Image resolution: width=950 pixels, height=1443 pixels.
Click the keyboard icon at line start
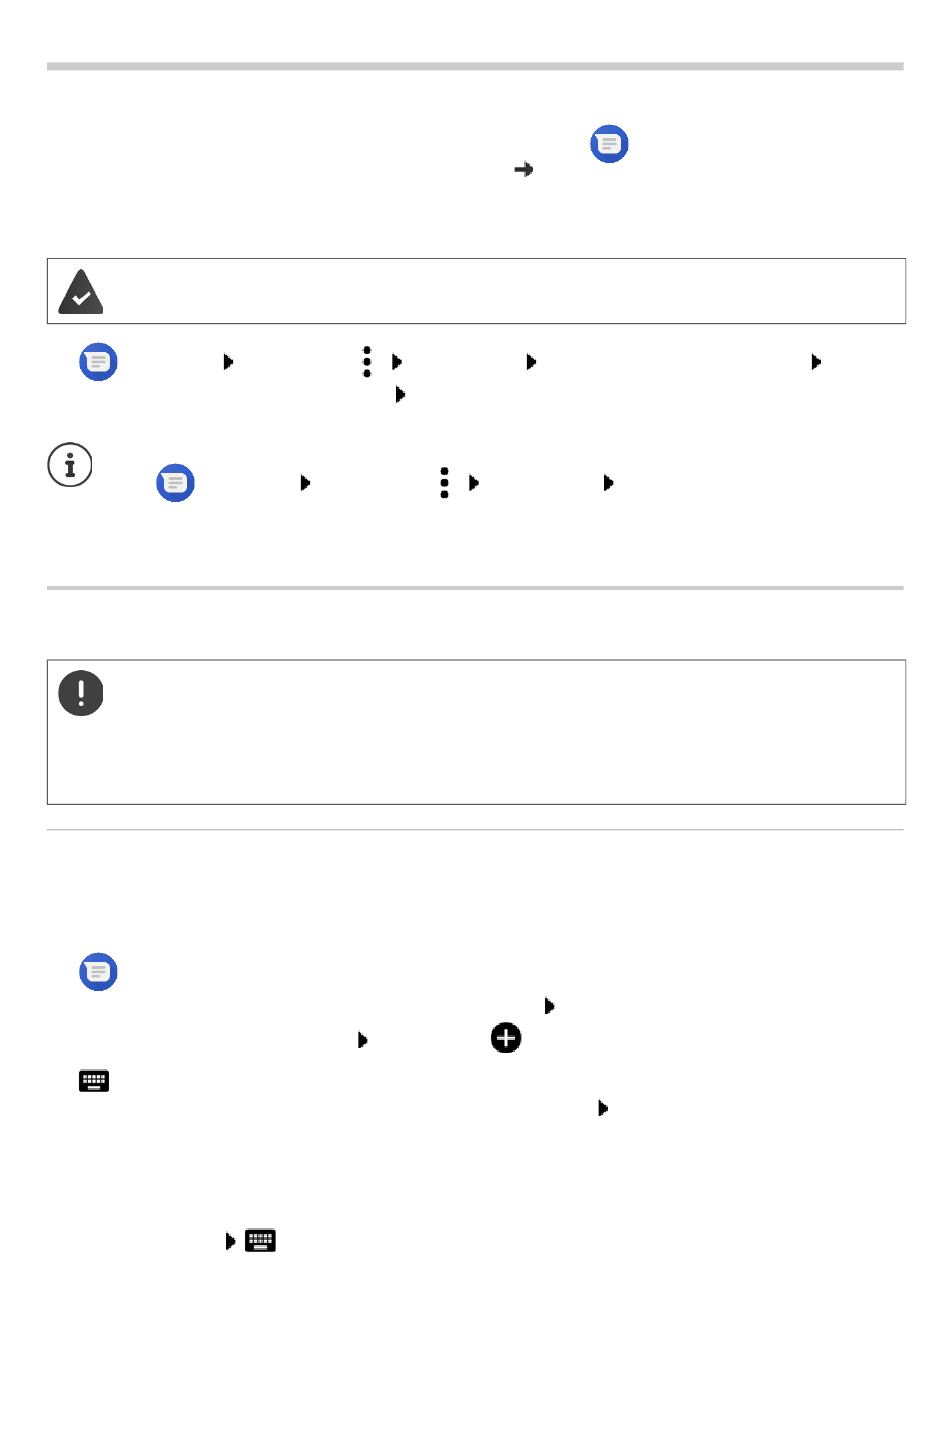point(94,1081)
